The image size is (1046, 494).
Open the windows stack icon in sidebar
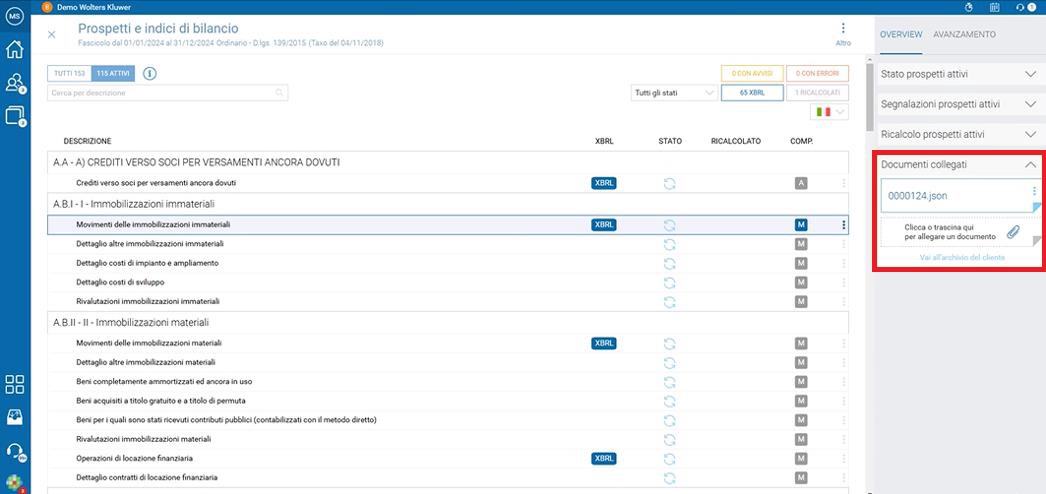tap(14, 116)
